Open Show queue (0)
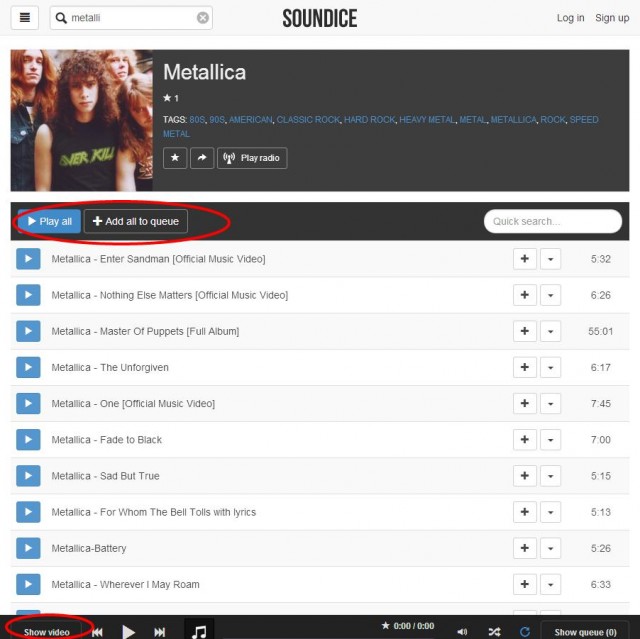 pyautogui.click(x=585, y=631)
